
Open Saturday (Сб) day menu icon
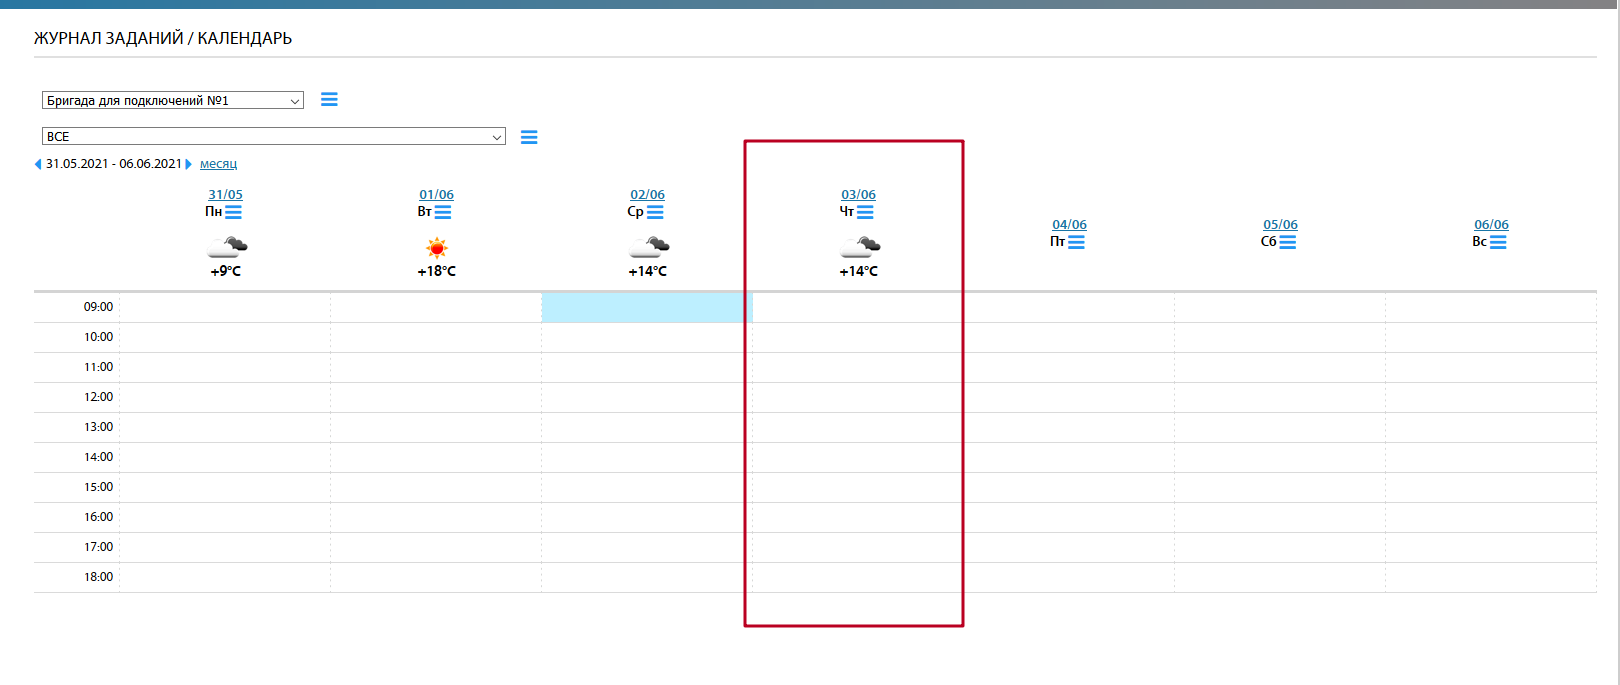(1287, 242)
